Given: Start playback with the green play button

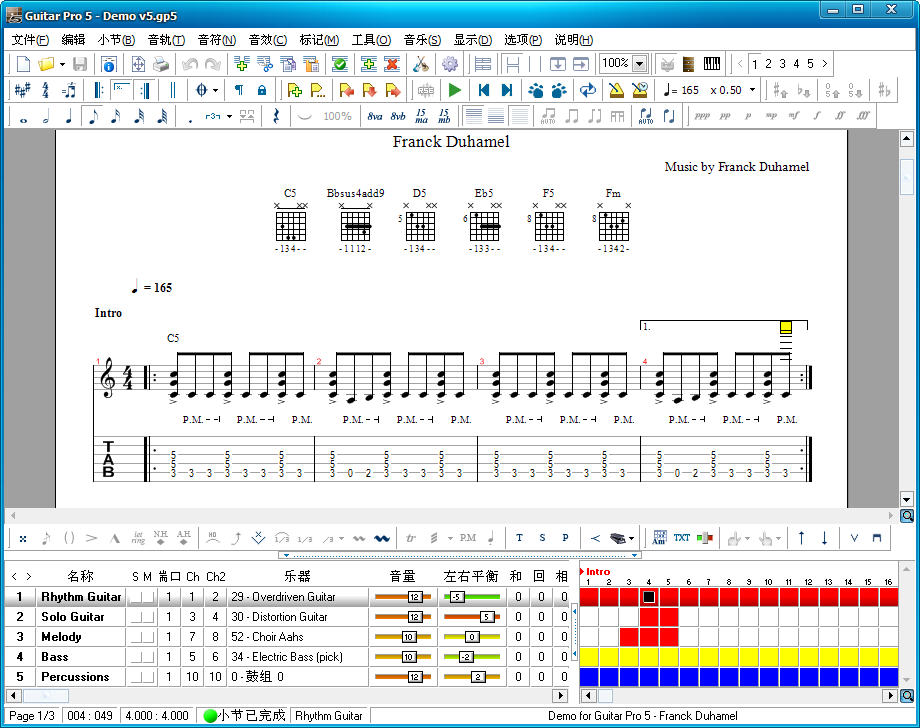Looking at the screenshot, I should 454,90.
